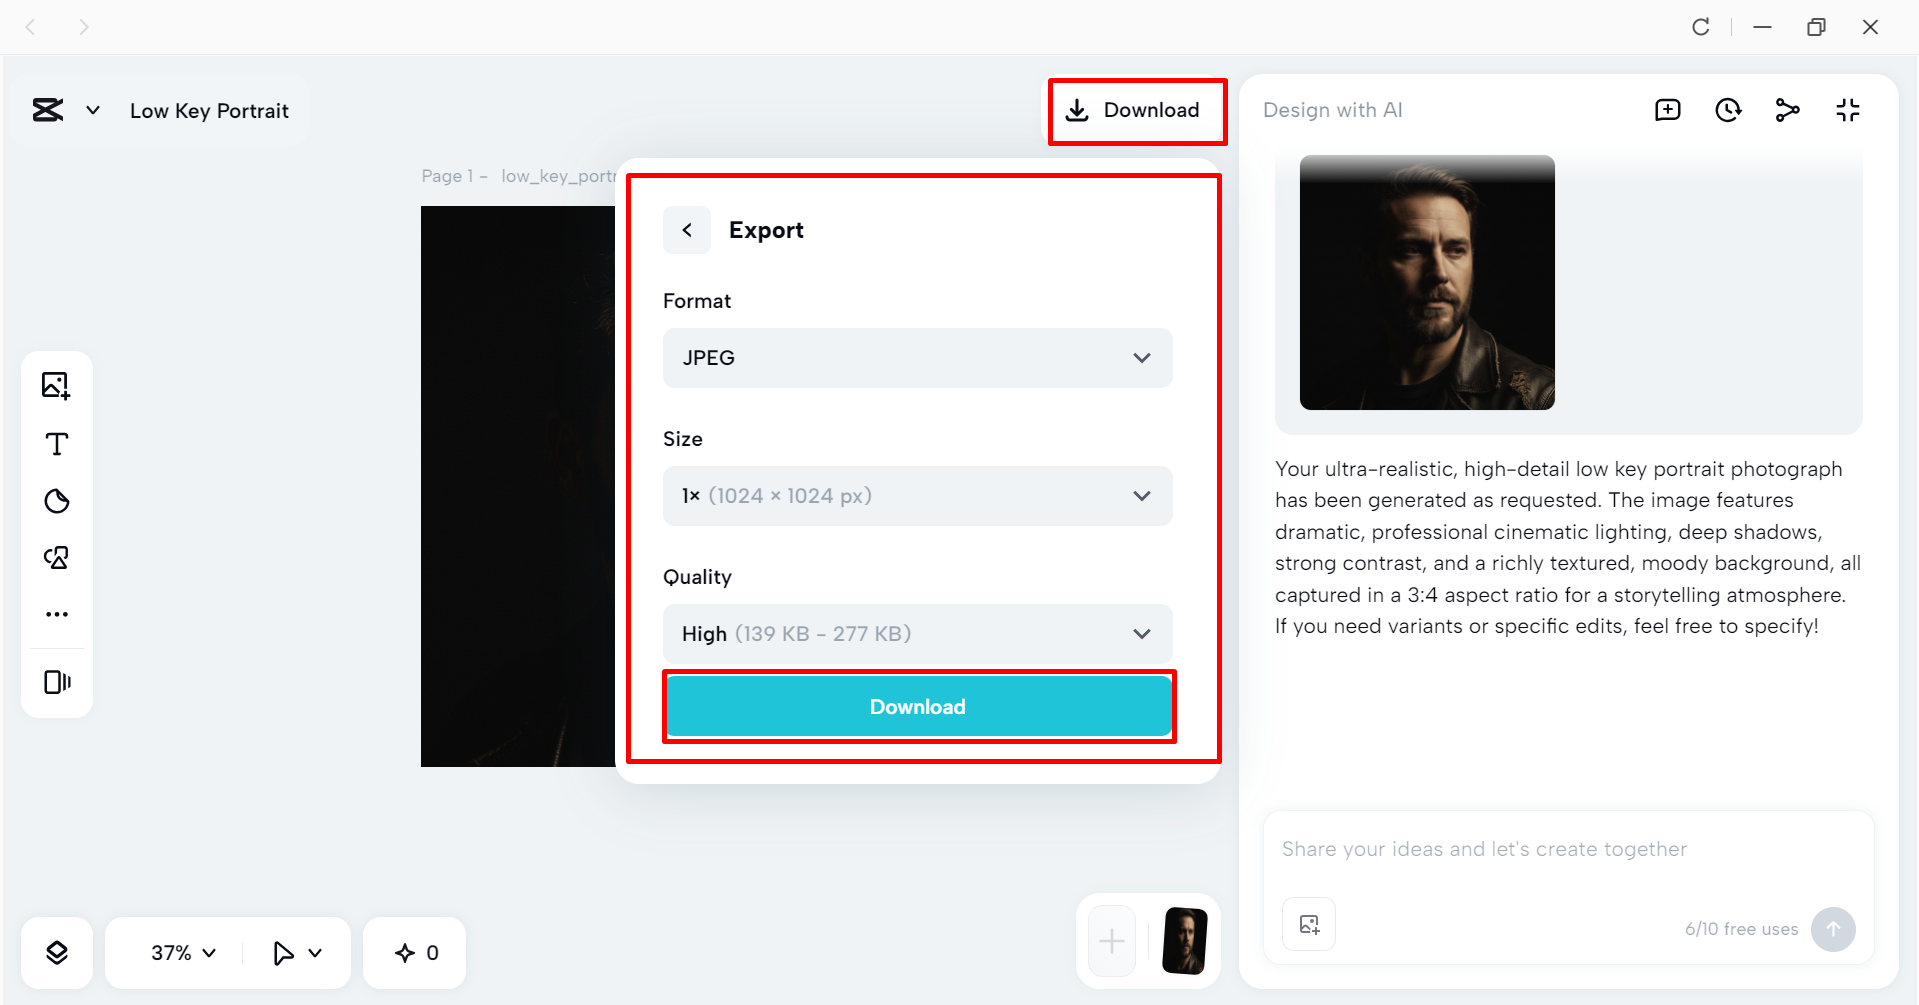Open the AI chat history
The image size is (1919, 1005).
tap(1728, 110)
